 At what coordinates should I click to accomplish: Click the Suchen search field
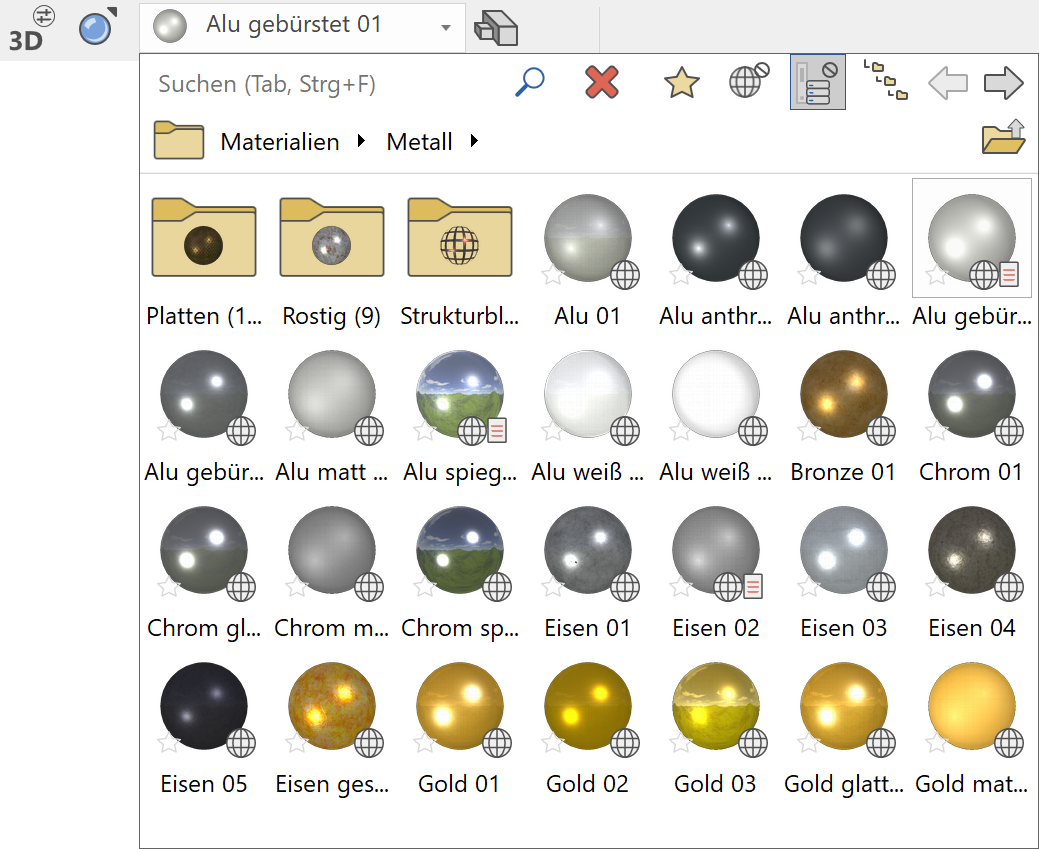pos(300,83)
